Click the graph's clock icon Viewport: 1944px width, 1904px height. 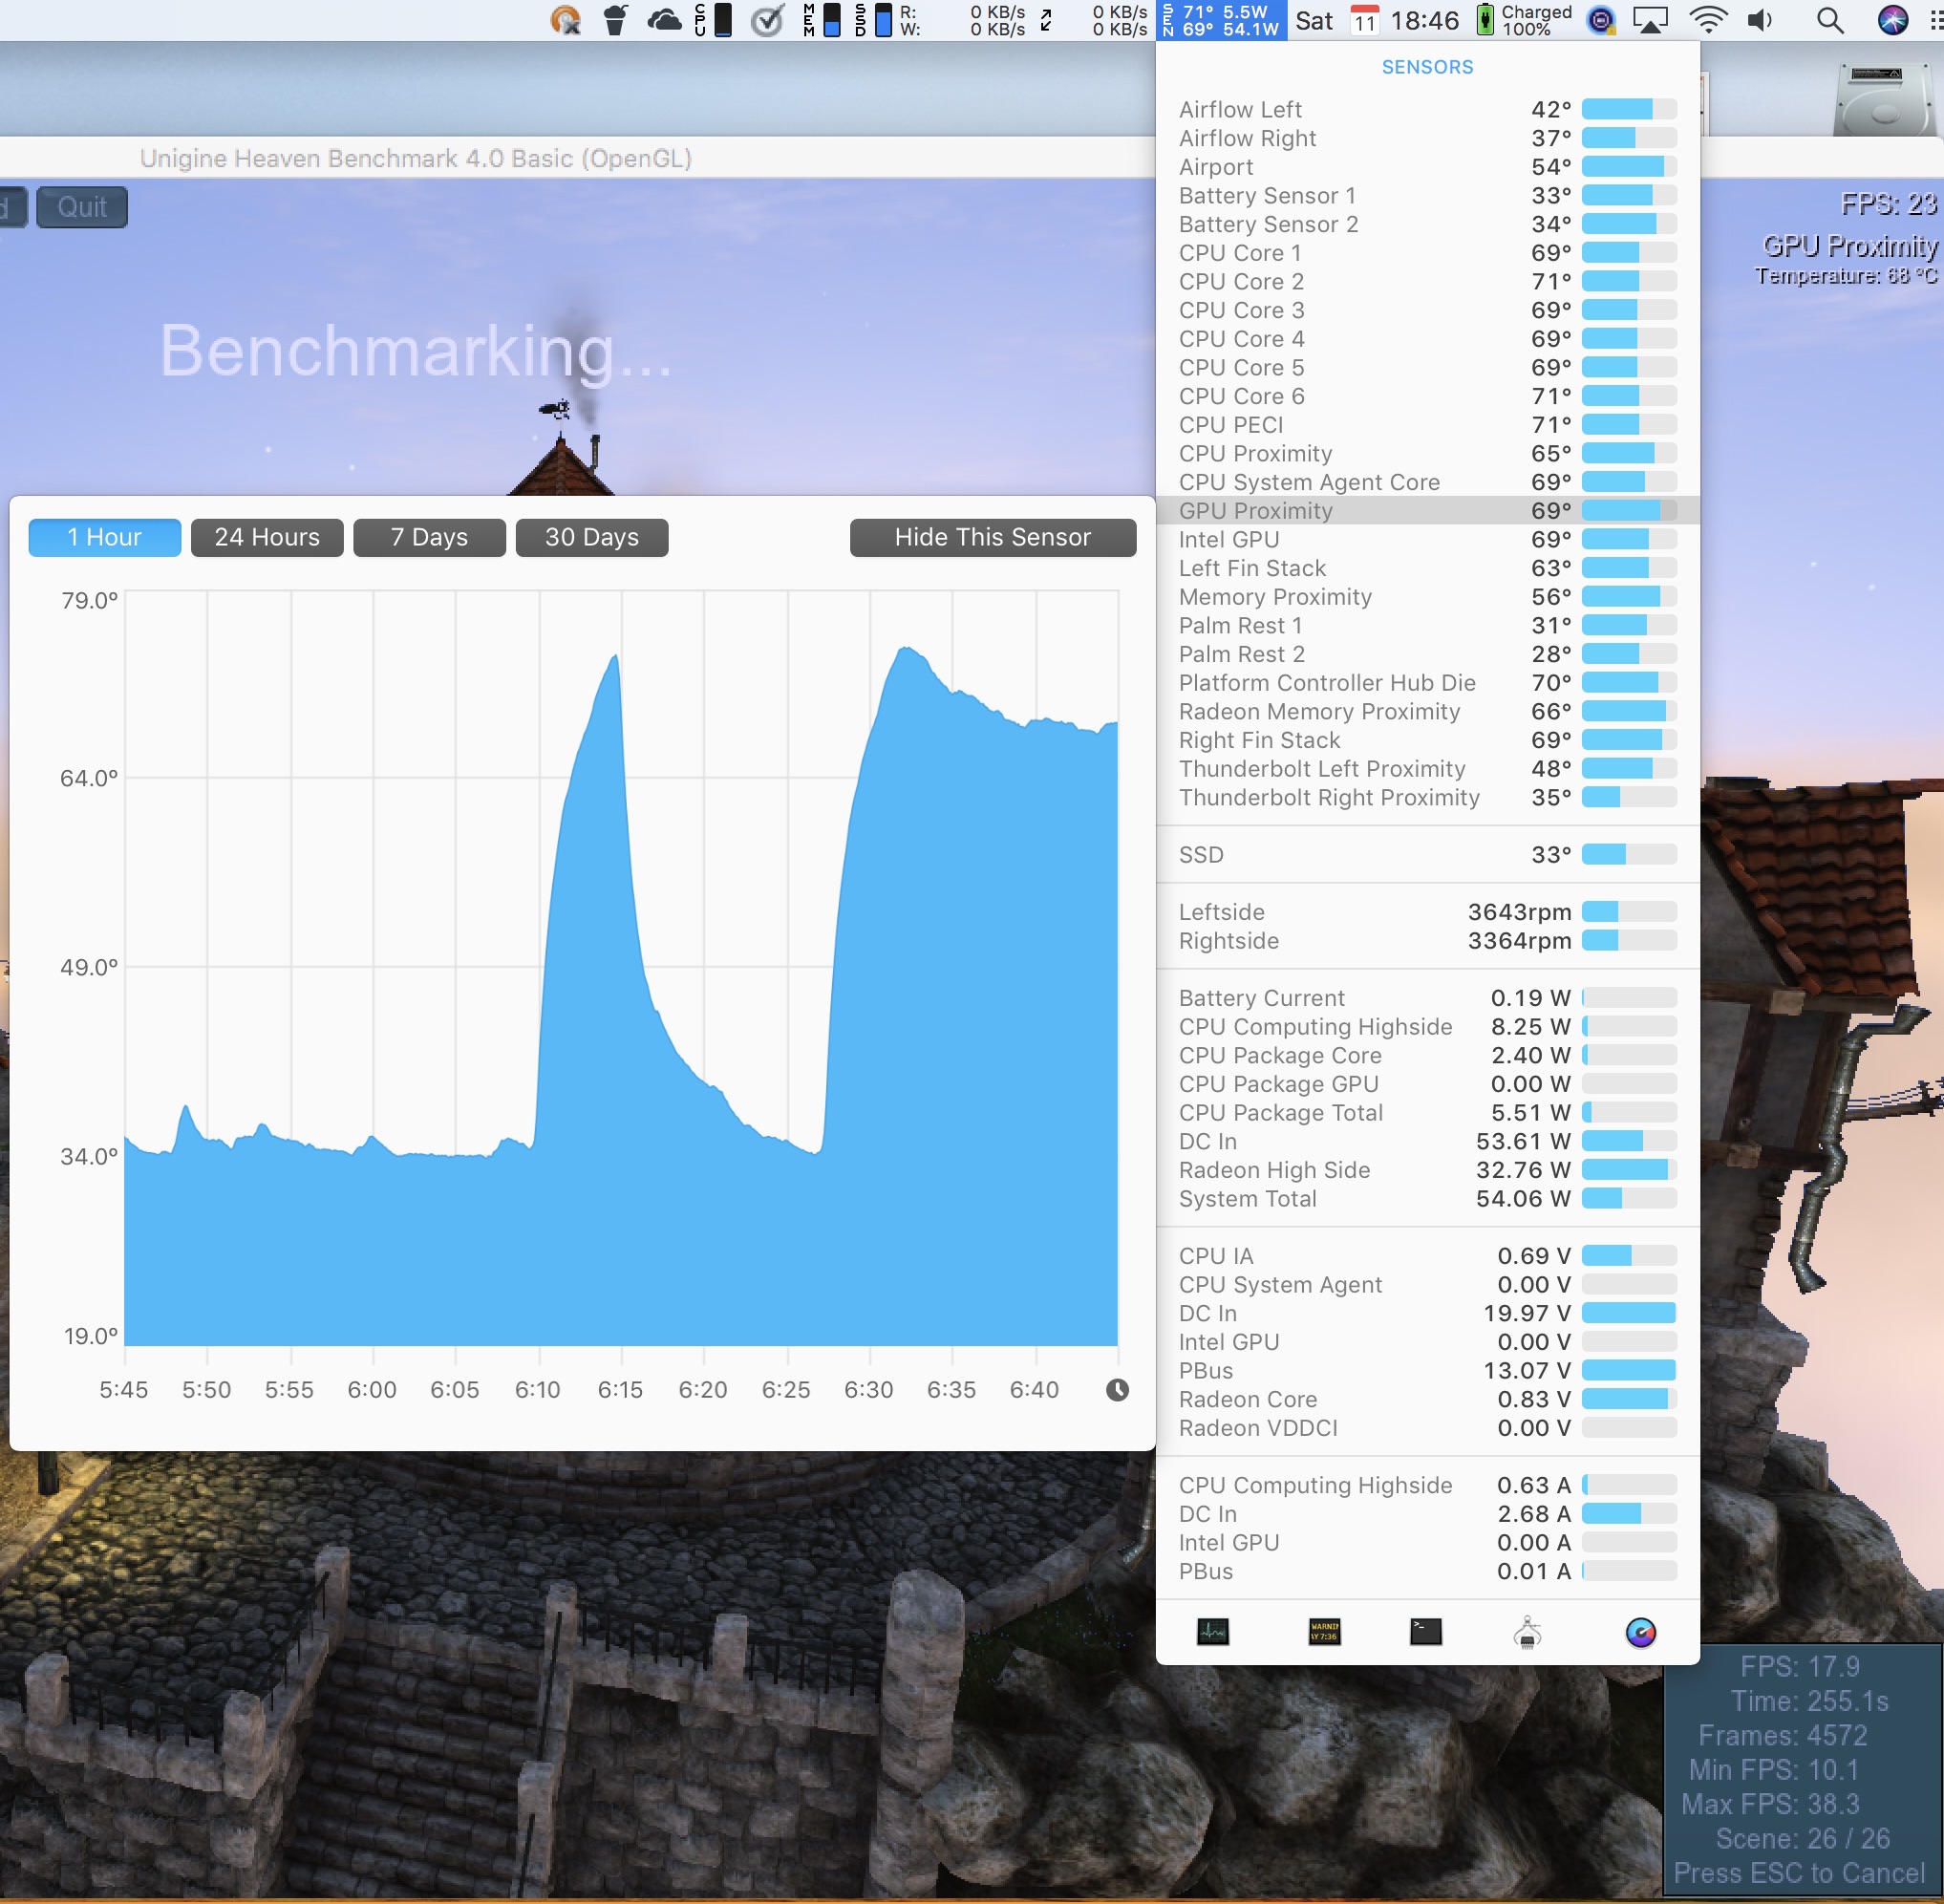click(x=1117, y=1389)
